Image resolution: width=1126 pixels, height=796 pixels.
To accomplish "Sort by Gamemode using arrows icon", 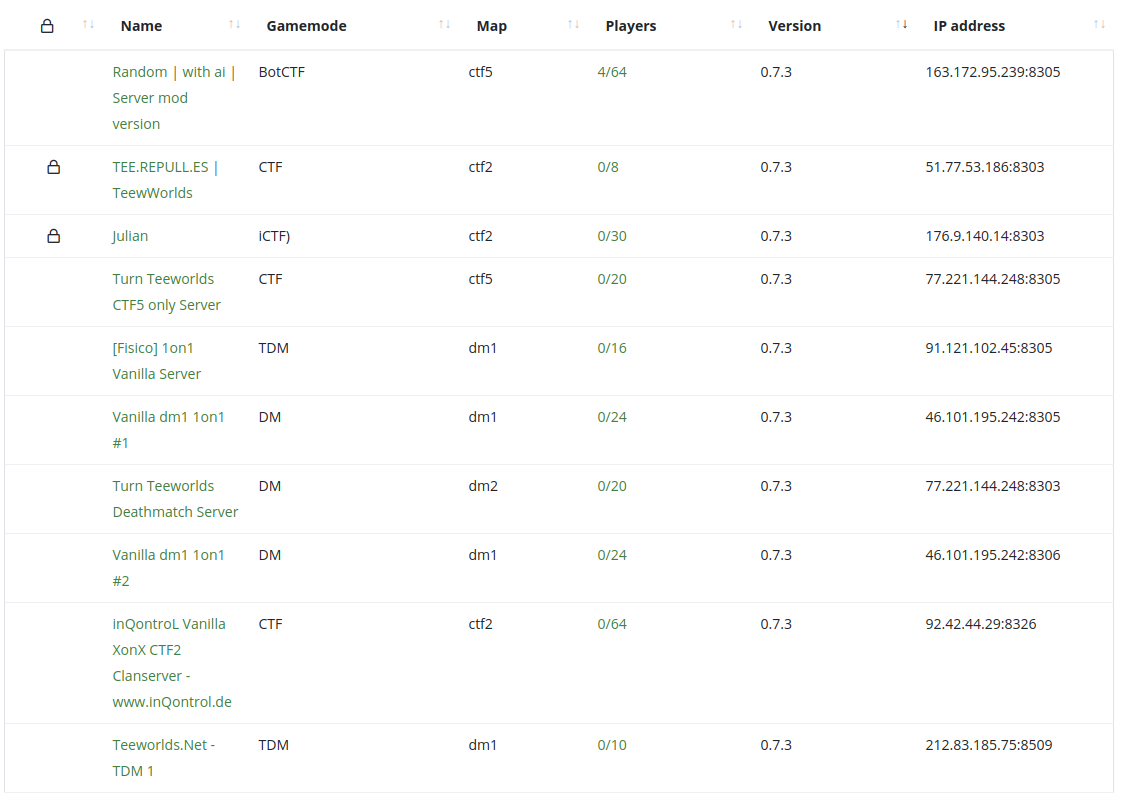I will (x=445, y=25).
